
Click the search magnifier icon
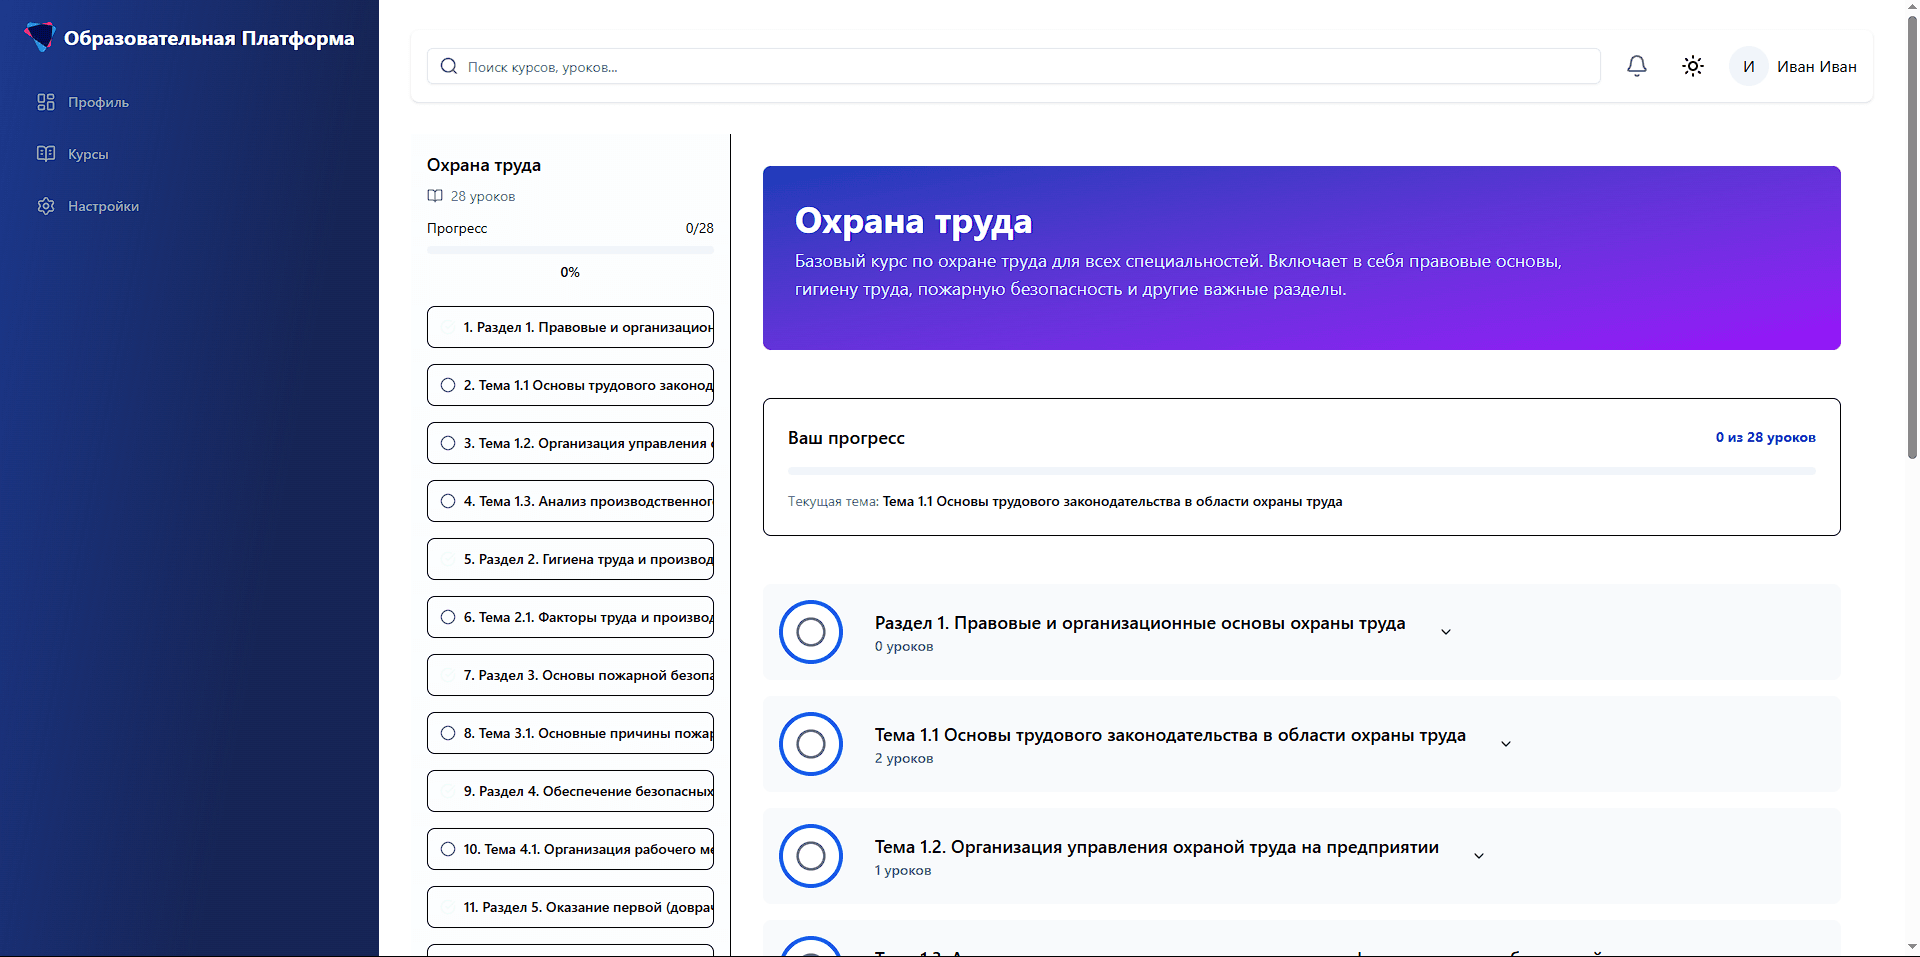pos(448,65)
